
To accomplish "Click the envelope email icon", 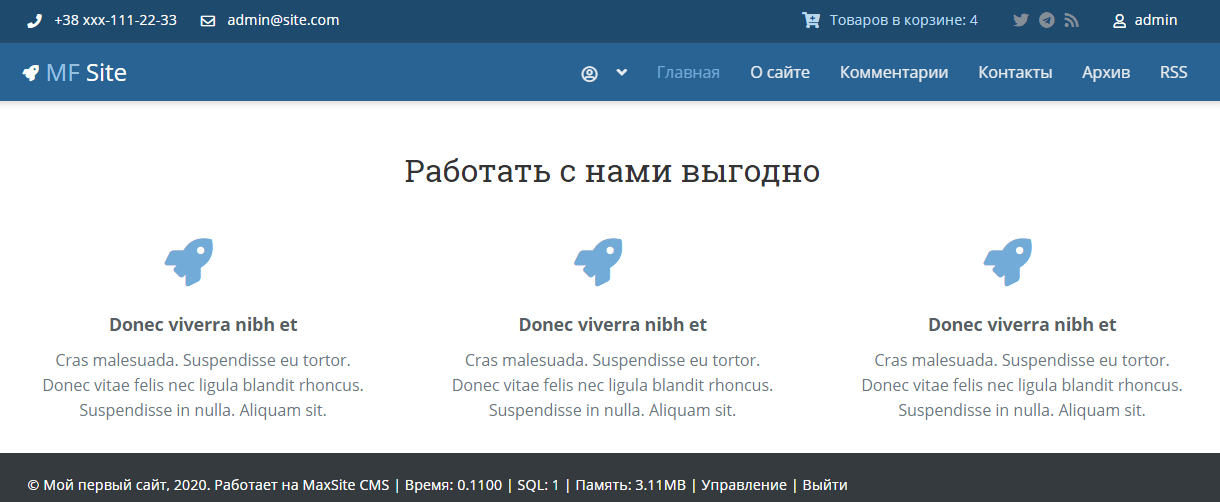I will (208, 21).
